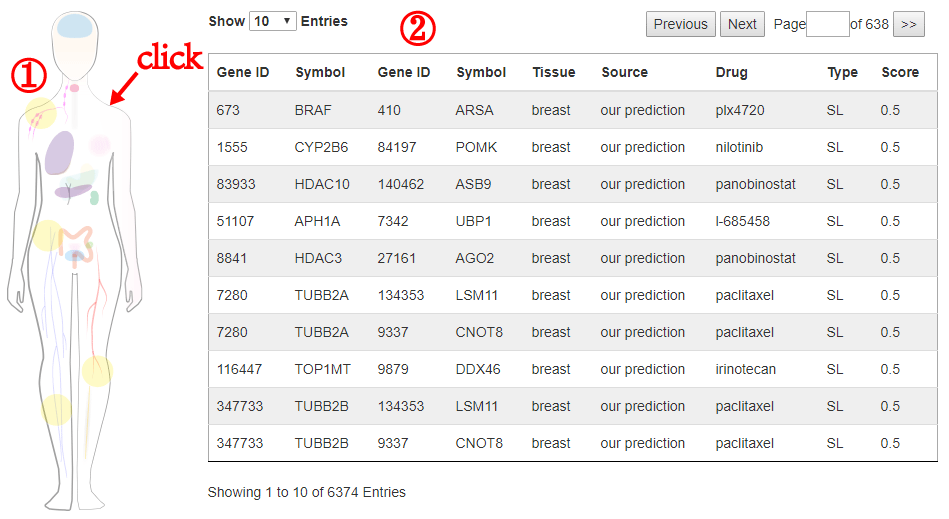The height and width of the screenshot is (519, 949).
Task: Select the orange colon shape in the abdomen
Action: coord(76,243)
